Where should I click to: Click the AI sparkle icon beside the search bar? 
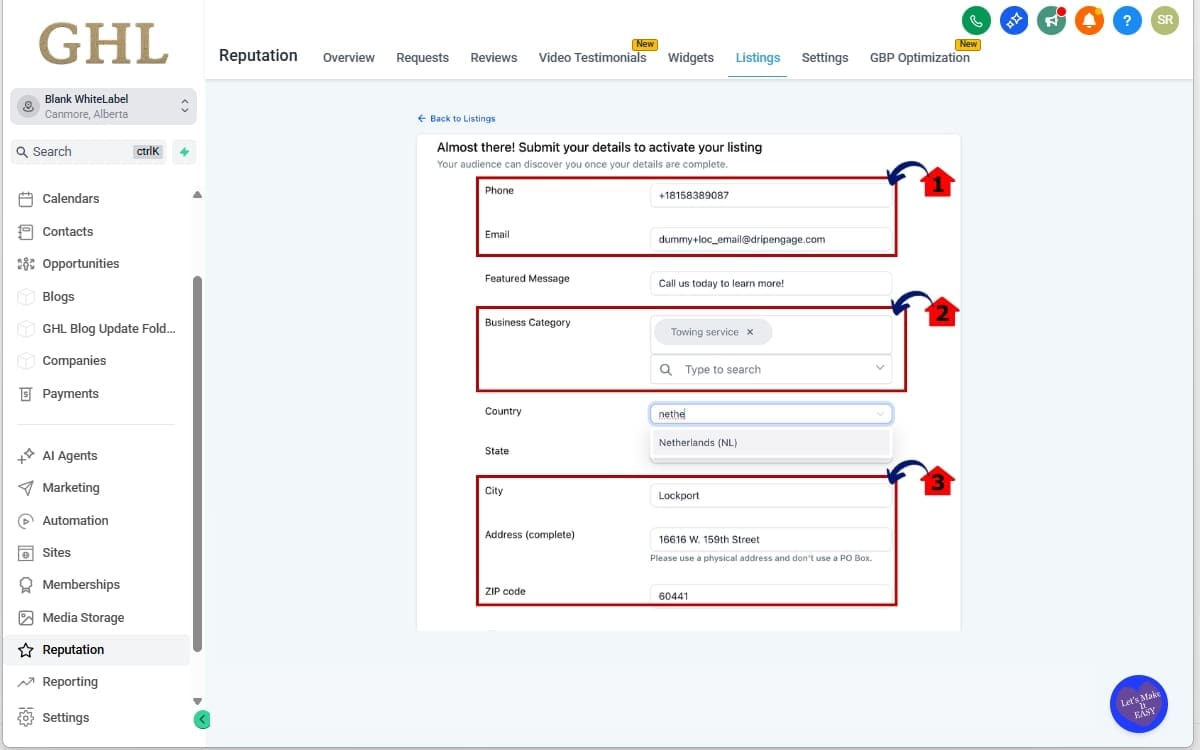pyautogui.click(x=185, y=151)
